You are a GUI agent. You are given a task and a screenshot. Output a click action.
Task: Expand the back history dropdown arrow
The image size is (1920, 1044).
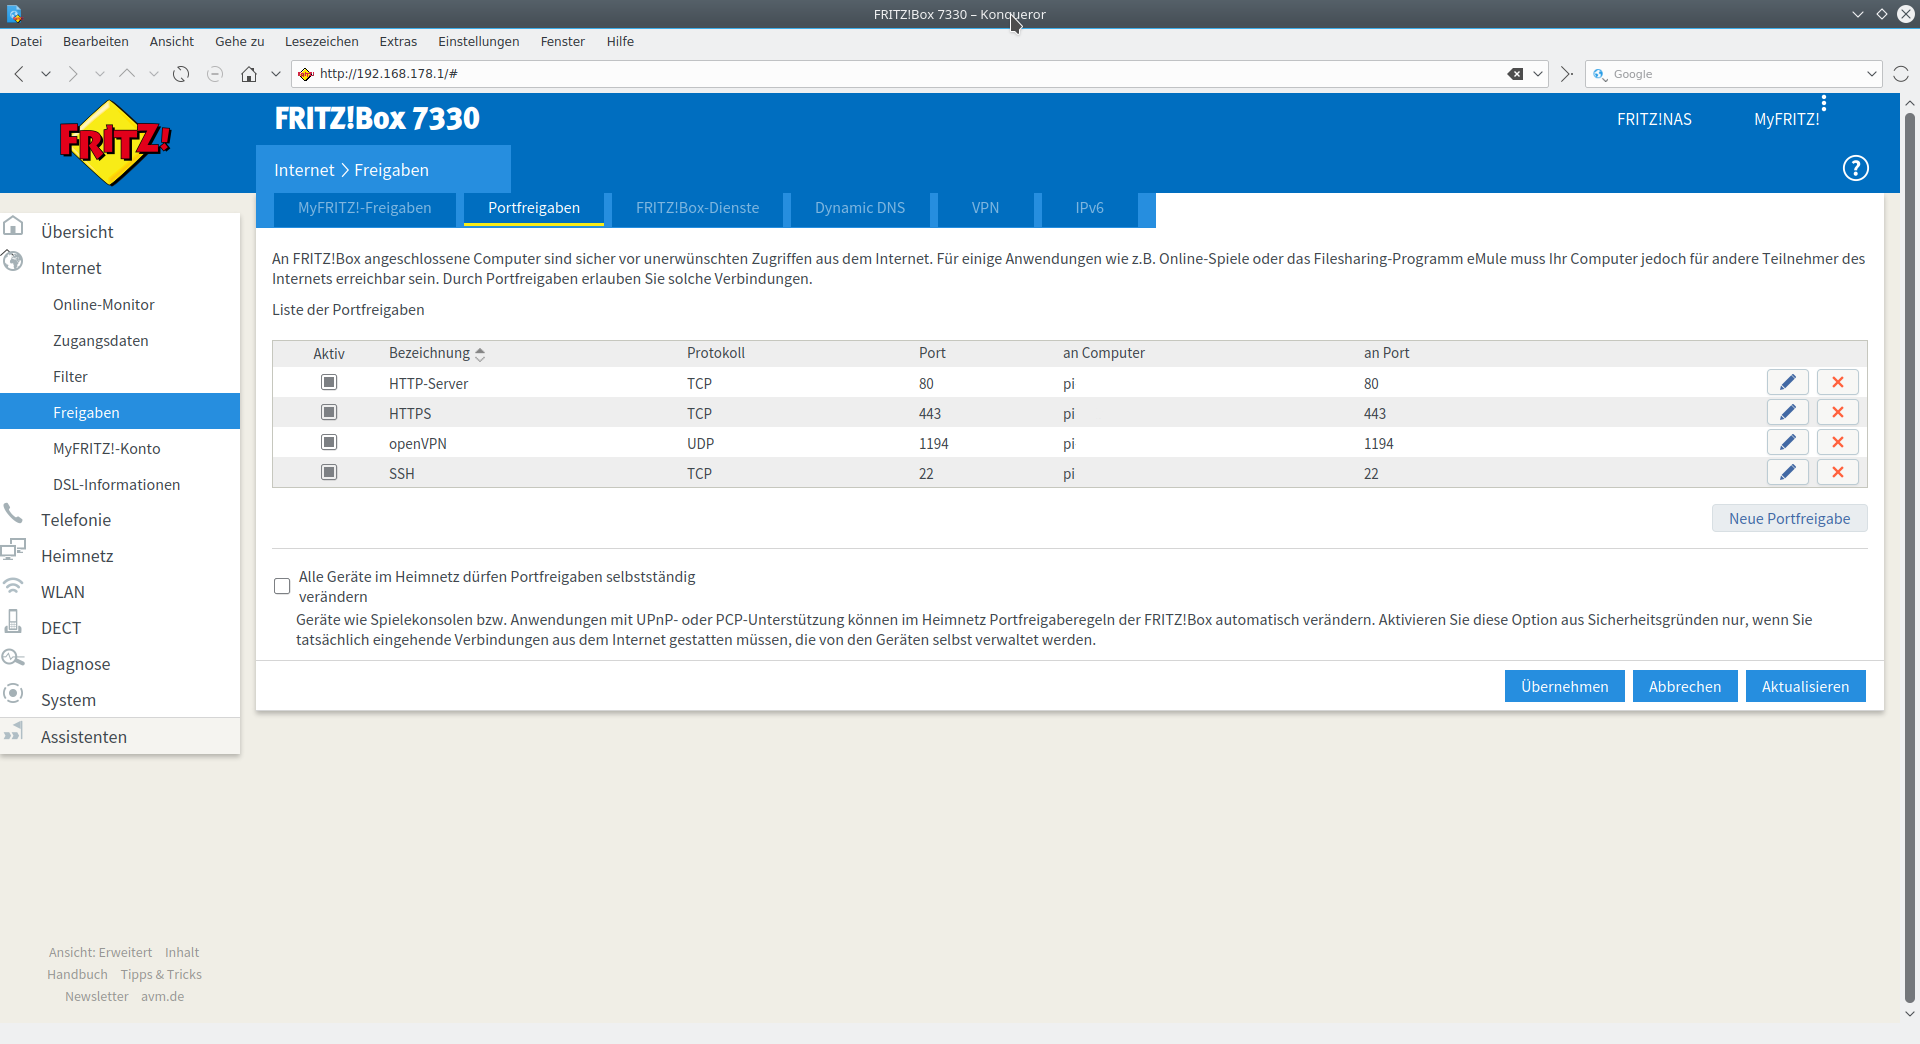pyautogui.click(x=46, y=74)
